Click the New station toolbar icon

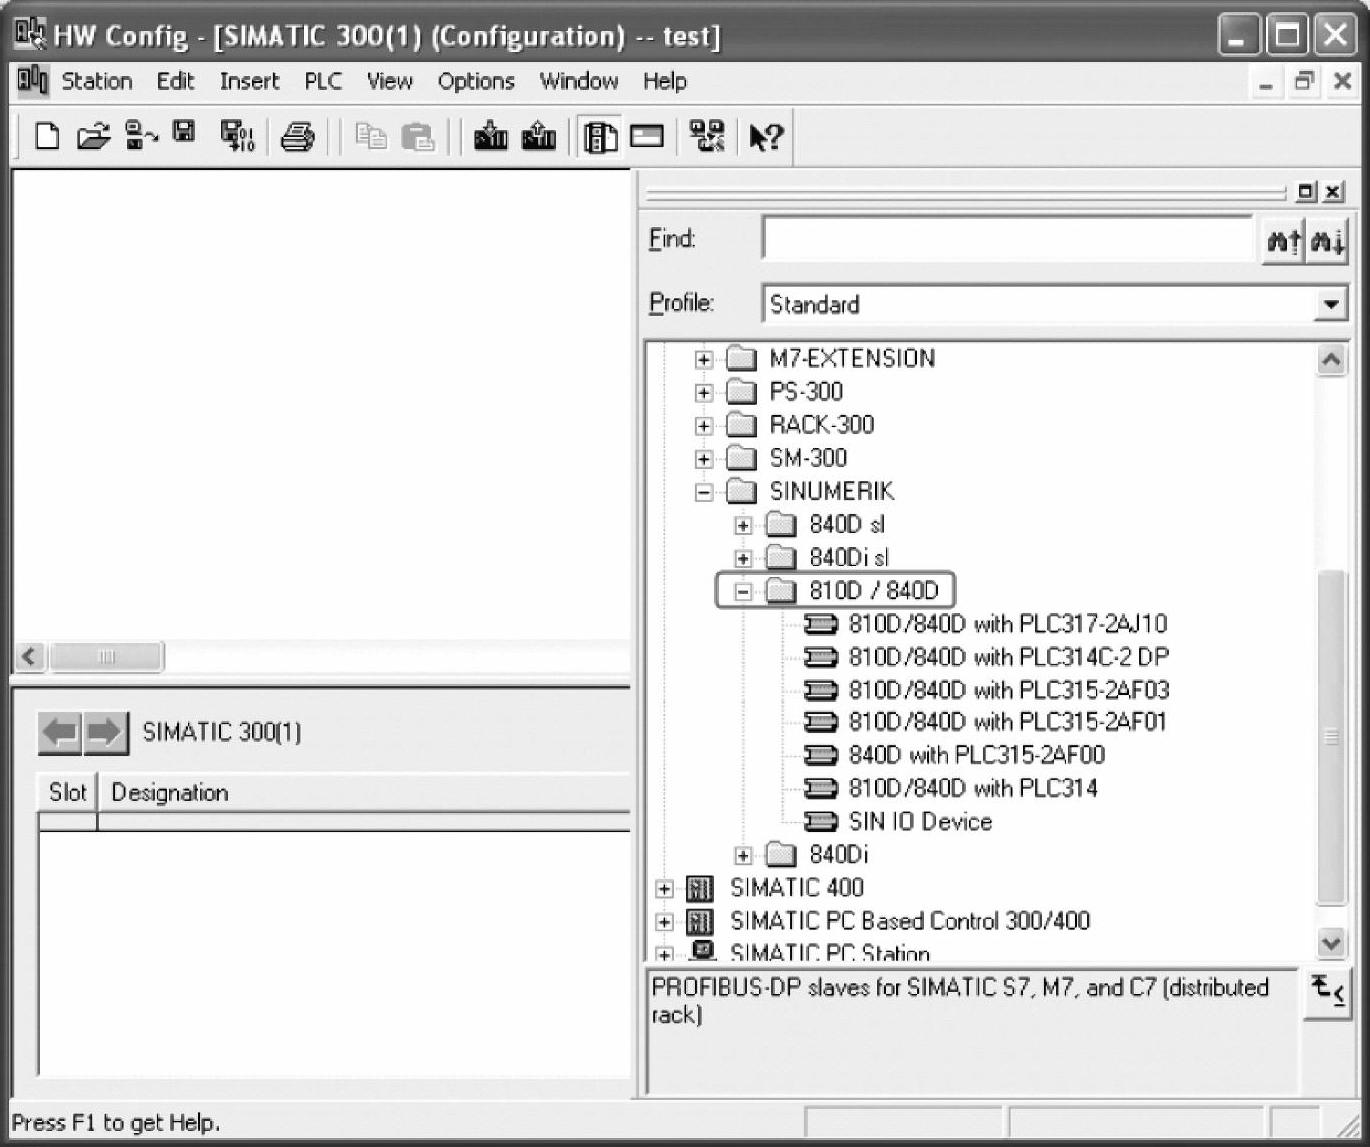point(46,135)
